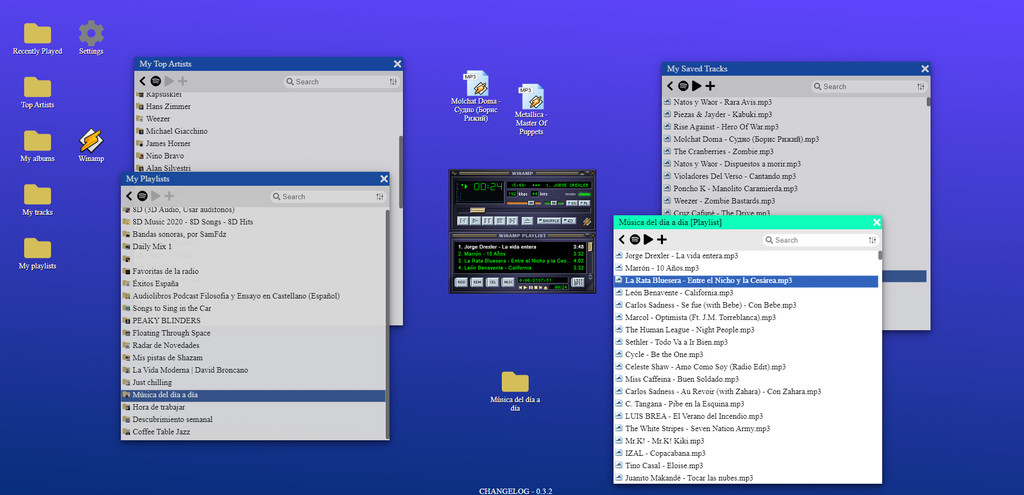Open filter options in My Top Artists search
This screenshot has width=1024, height=495.
(x=393, y=82)
